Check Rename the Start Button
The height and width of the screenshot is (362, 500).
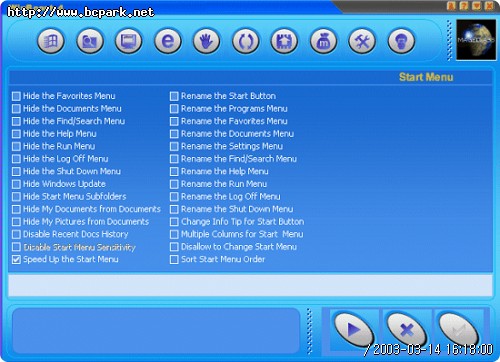click(174, 96)
